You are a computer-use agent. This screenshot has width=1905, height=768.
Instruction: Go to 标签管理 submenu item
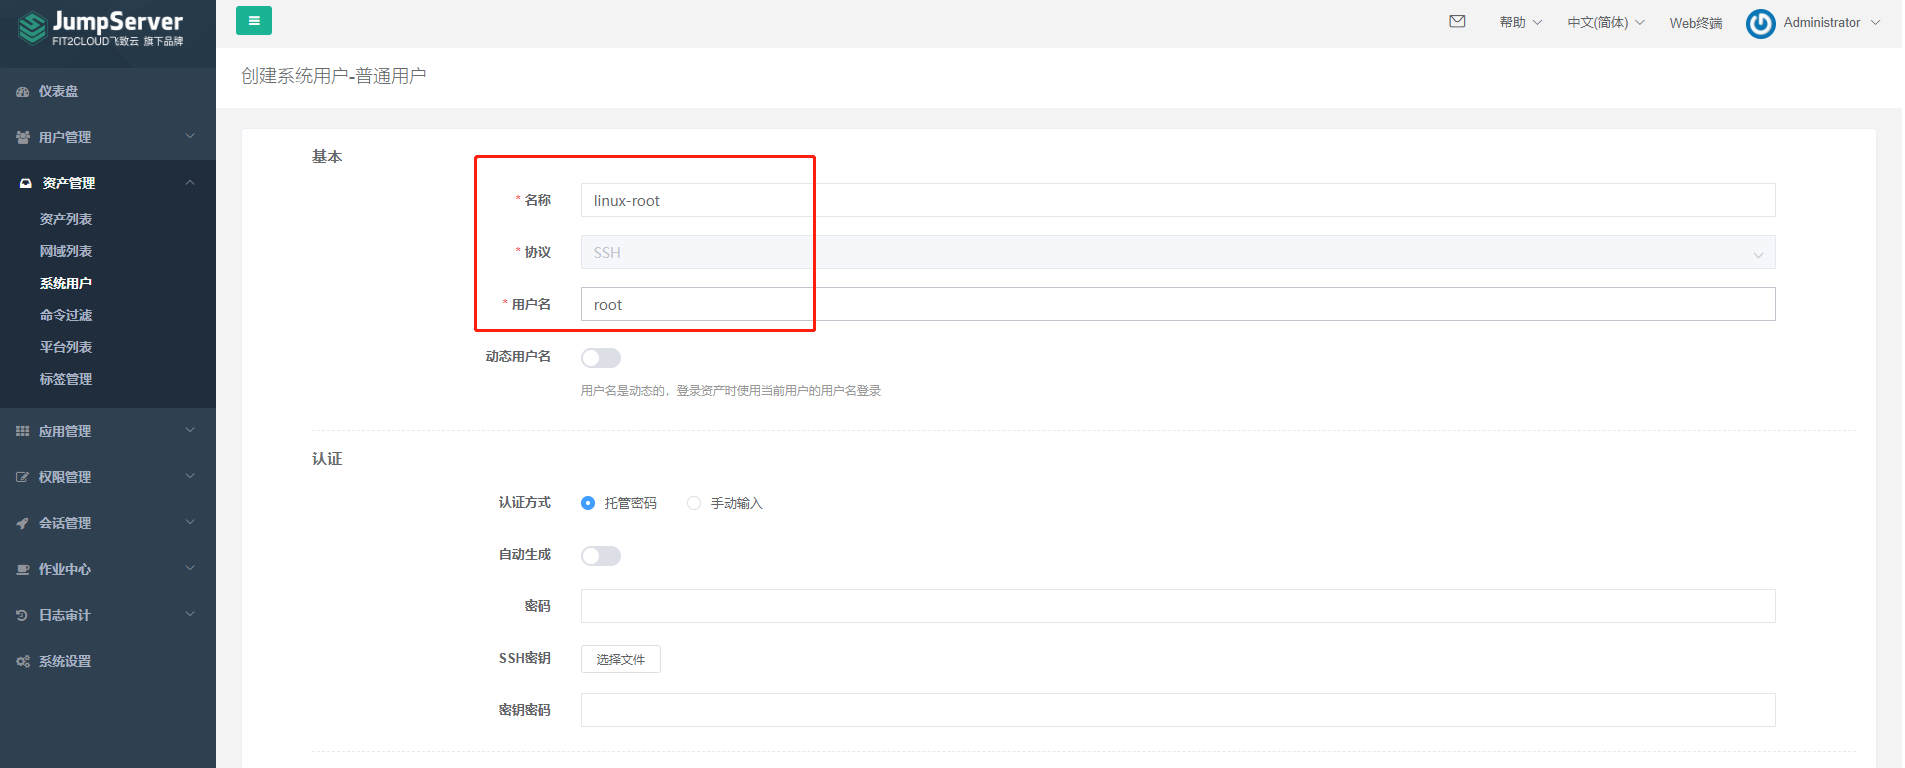point(66,379)
